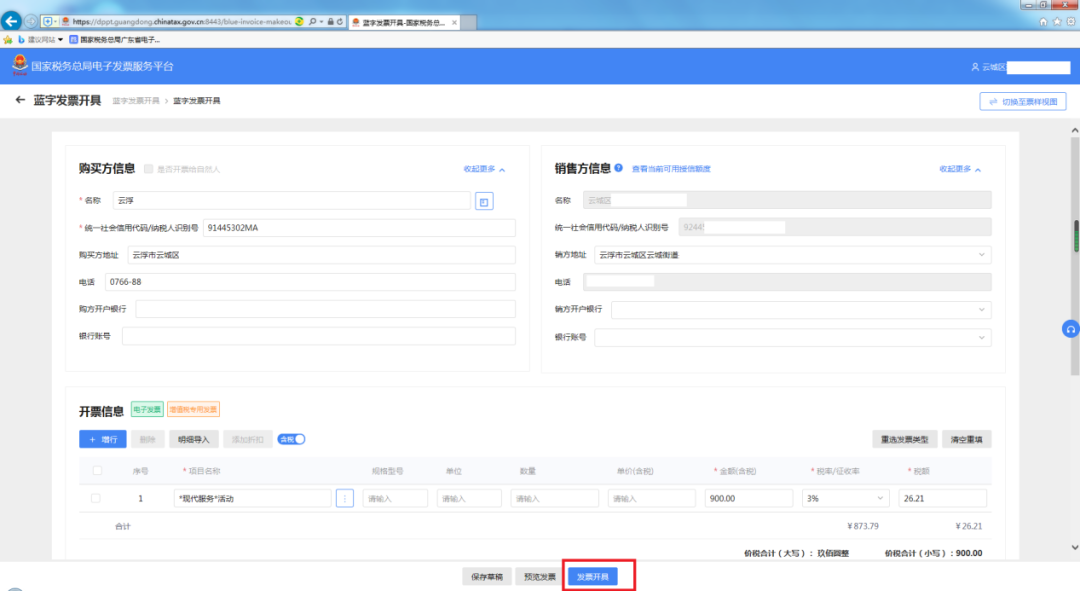Check 是否开票给自然人 checkbox
The width and height of the screenshot is (1080, 591).
pyautogui.click(x=148, y=169)
